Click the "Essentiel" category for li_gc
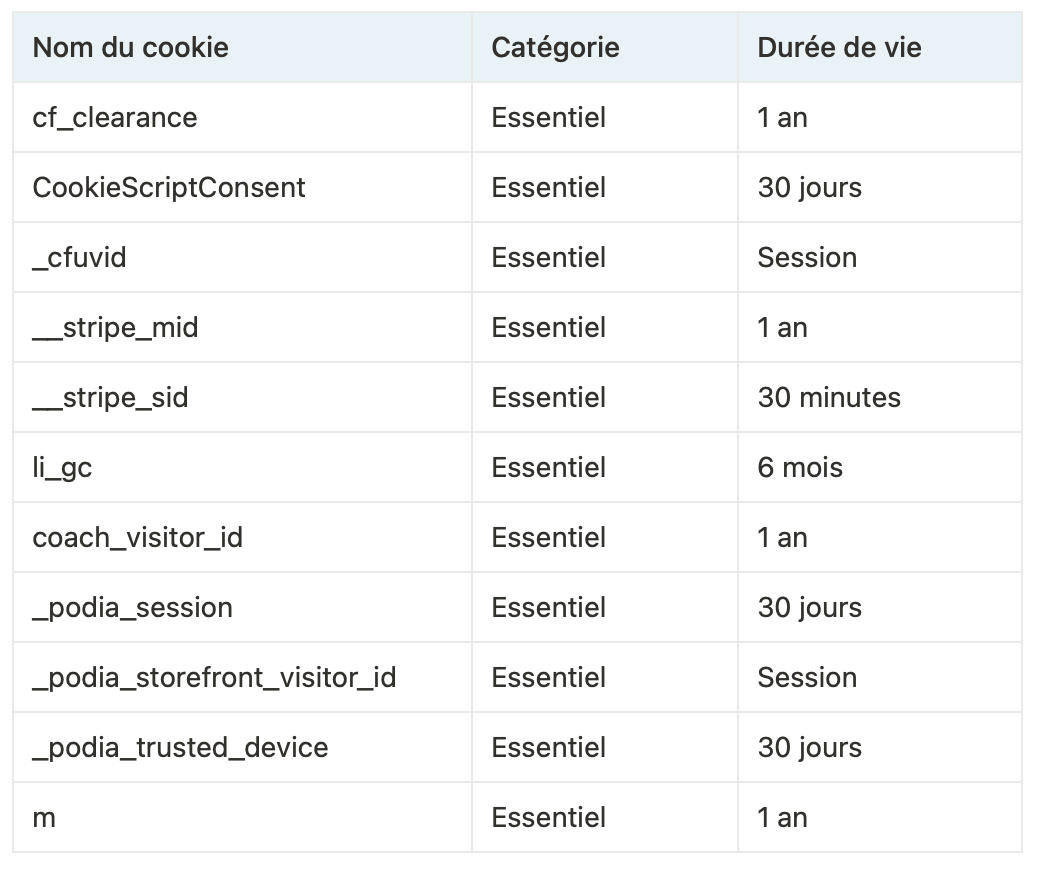Viewport: 1040px width, 876px height. click(548, 467)
